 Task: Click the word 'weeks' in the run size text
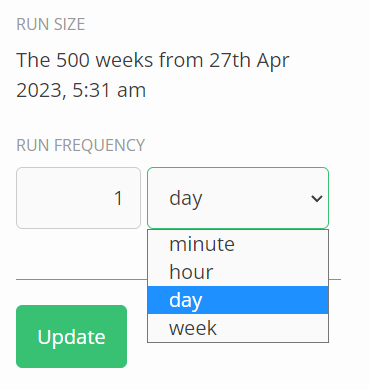(x=124, y=60)
